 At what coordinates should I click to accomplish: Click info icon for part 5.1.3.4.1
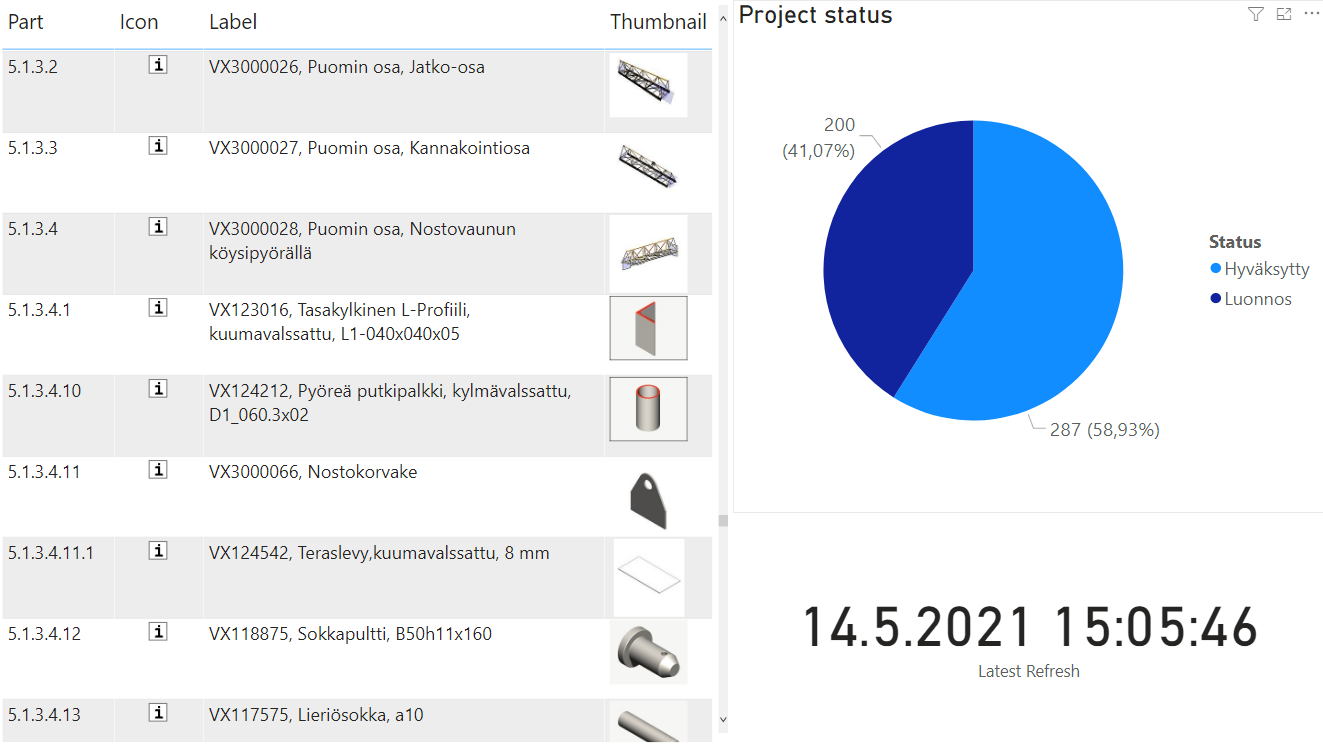click(x=157, y=308)
